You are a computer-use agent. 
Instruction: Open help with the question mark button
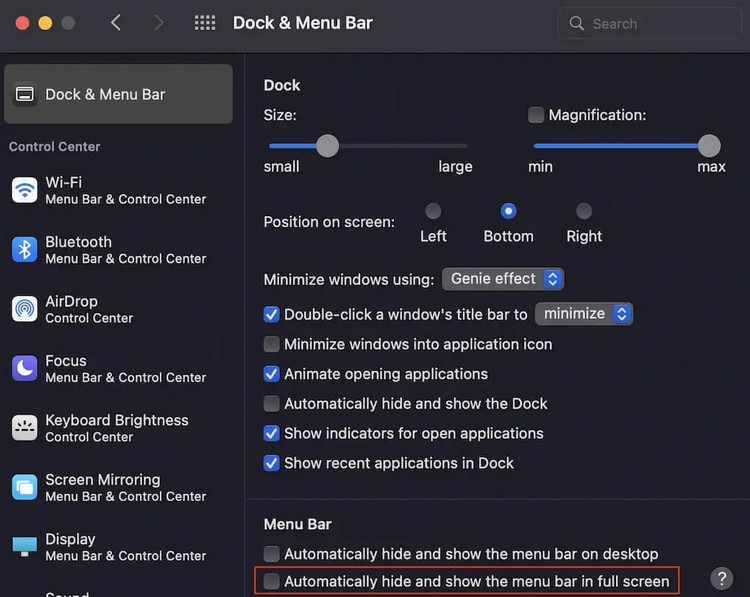click(x=722, y=578)
